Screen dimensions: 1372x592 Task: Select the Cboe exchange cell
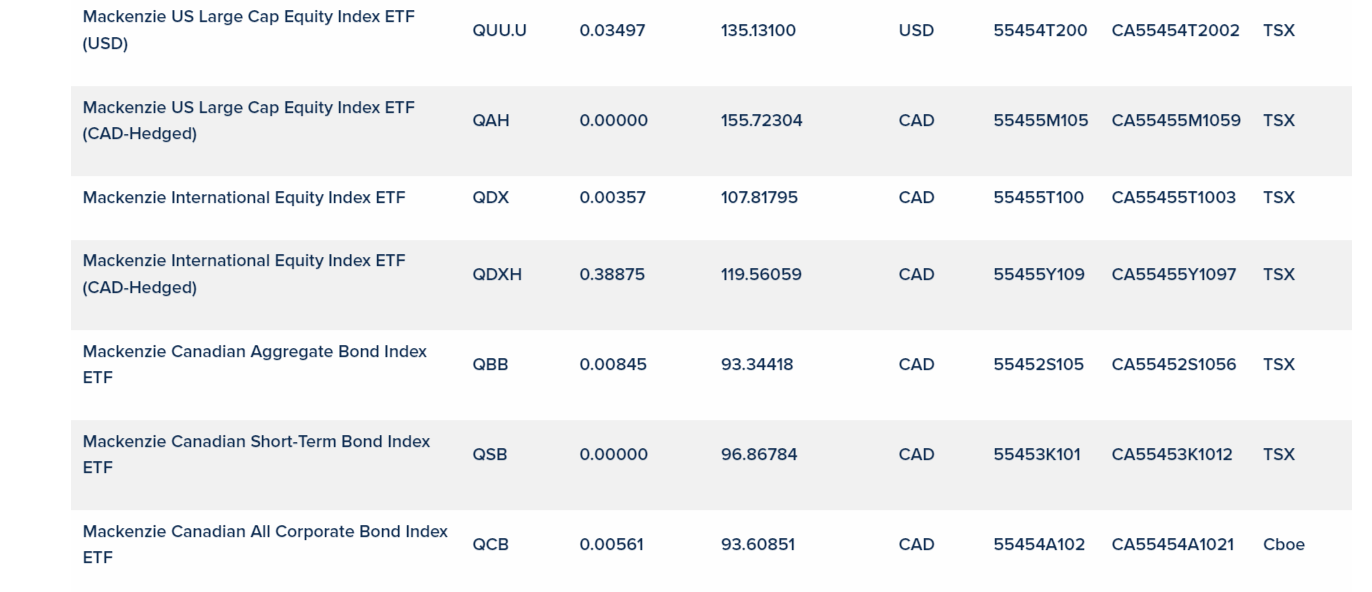(1284, 545)
